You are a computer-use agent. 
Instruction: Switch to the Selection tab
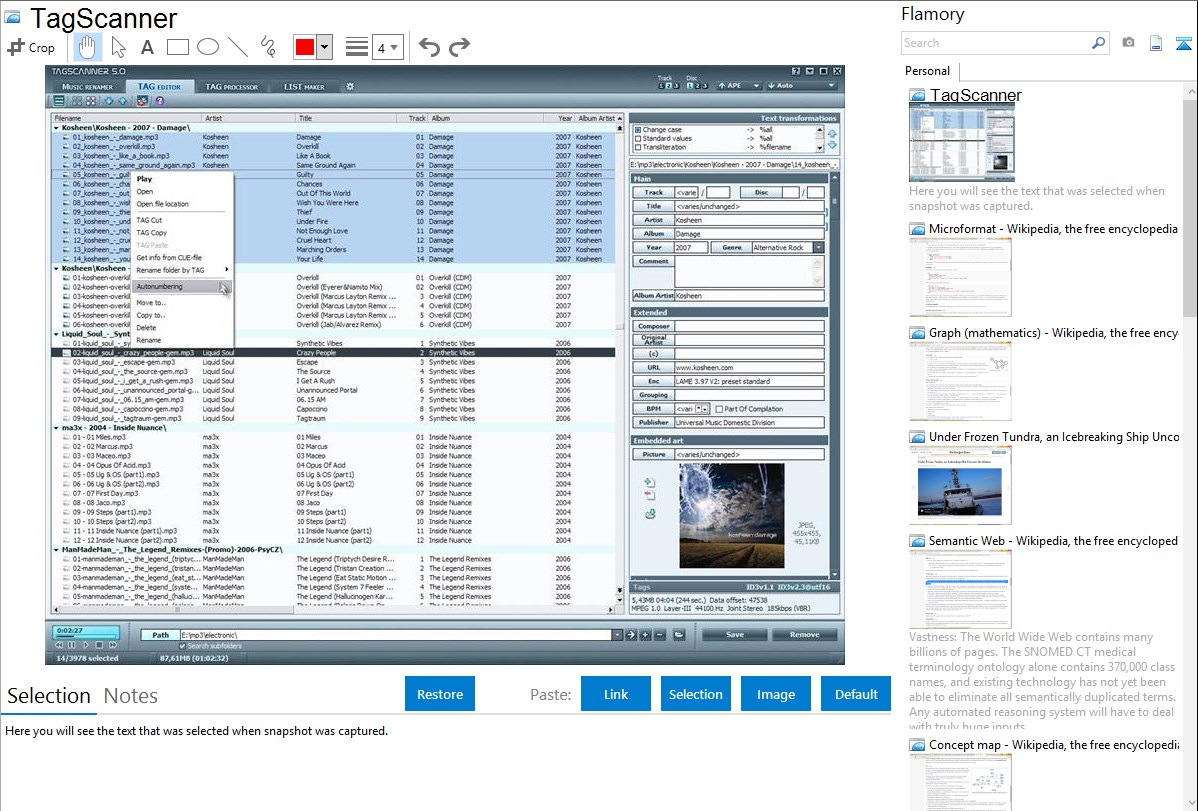coord(49,696)
